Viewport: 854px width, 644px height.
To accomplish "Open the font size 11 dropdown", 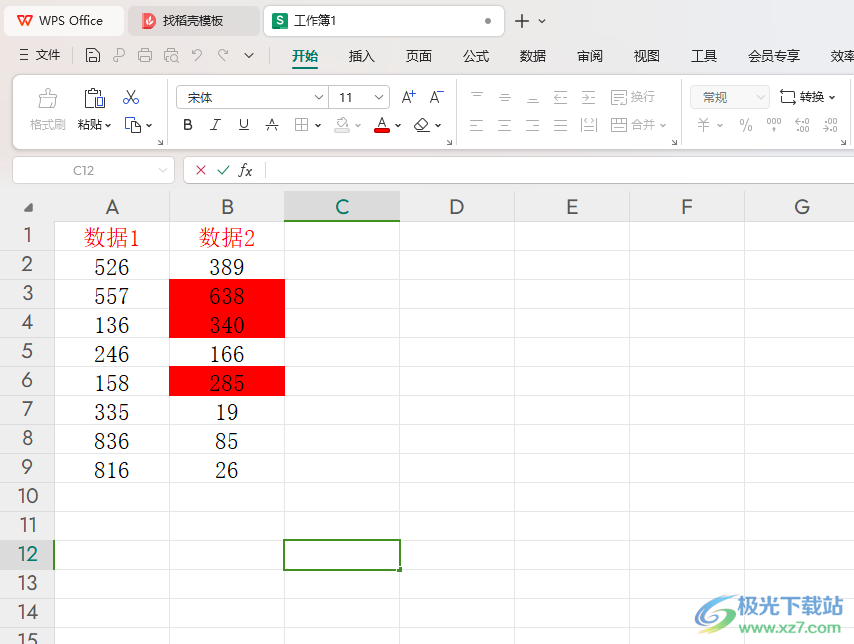I will 379,98.
